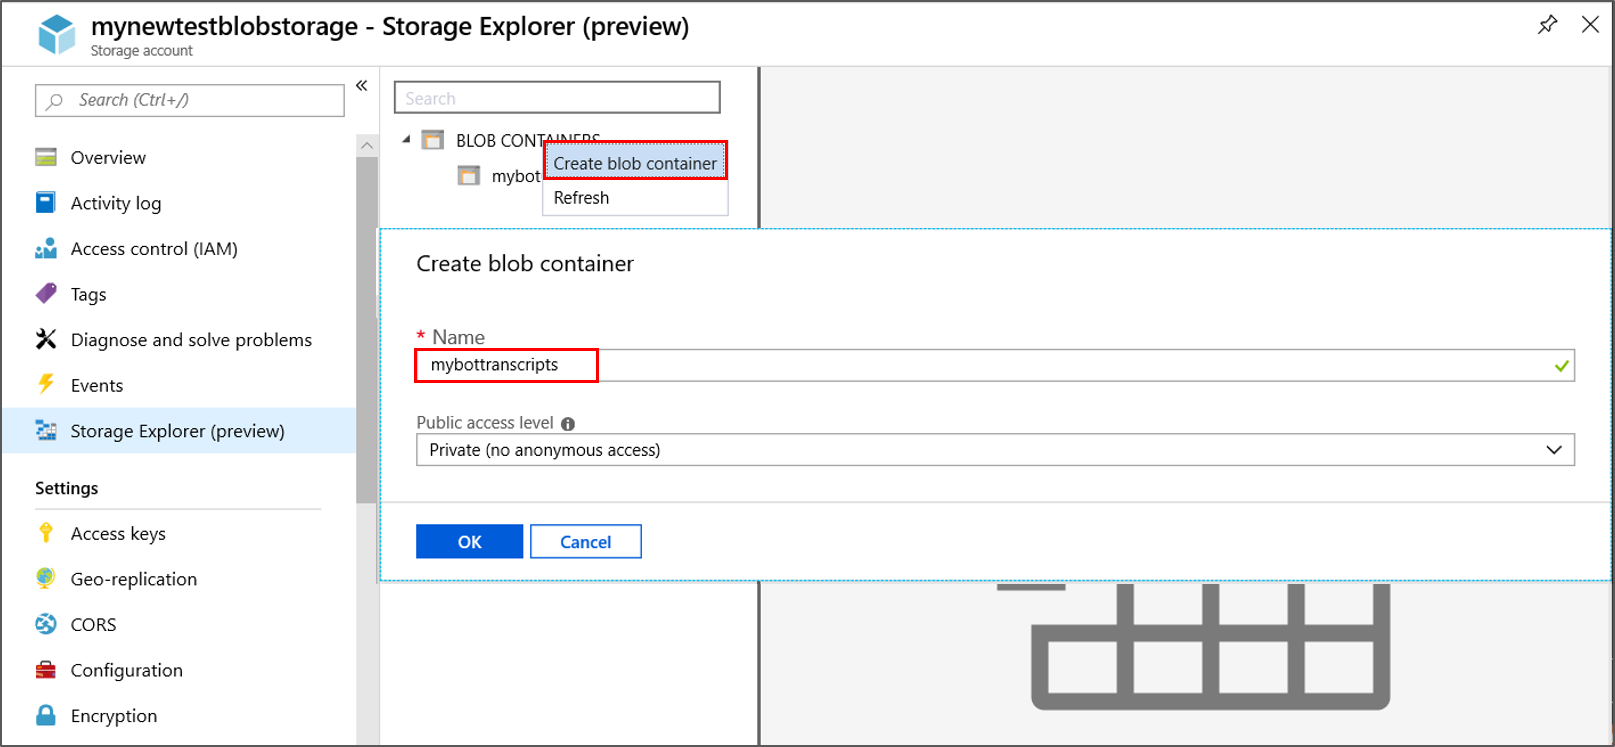Click the info icon beside Public access level
The width and height of the screenshot is (1615, 747).
point(568,424)
